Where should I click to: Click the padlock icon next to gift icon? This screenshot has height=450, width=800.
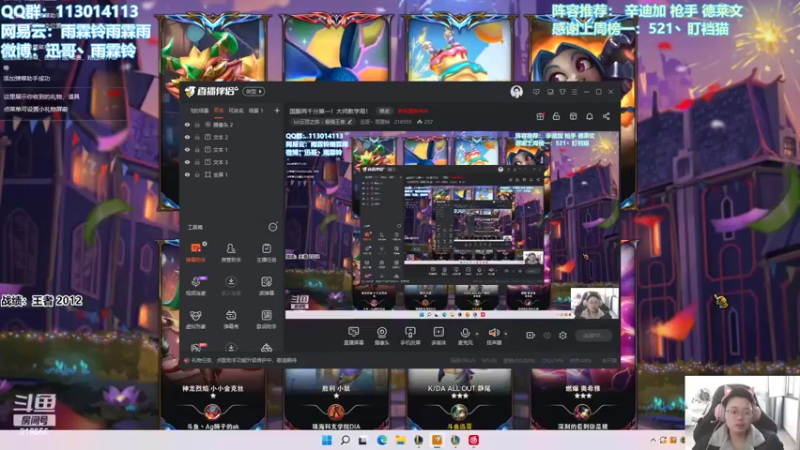click(x=556, y=116)
